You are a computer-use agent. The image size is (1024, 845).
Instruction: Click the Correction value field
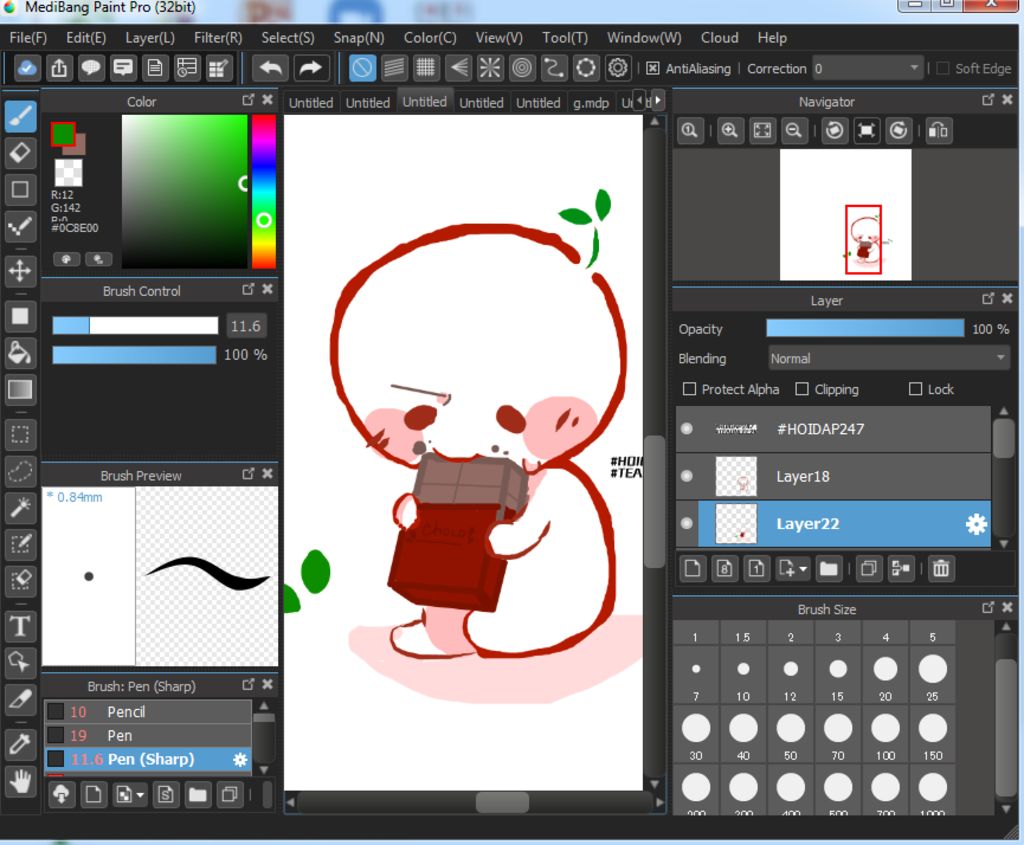click(x=868, y=68)
